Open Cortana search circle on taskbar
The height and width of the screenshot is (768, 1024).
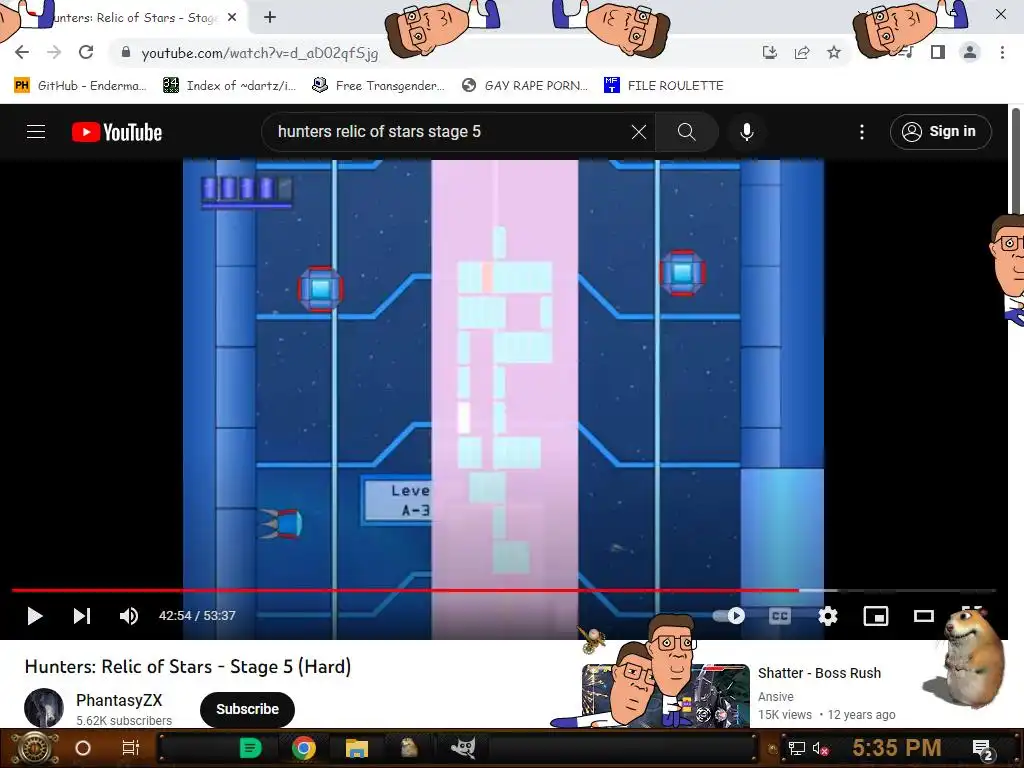pos(83,748)
